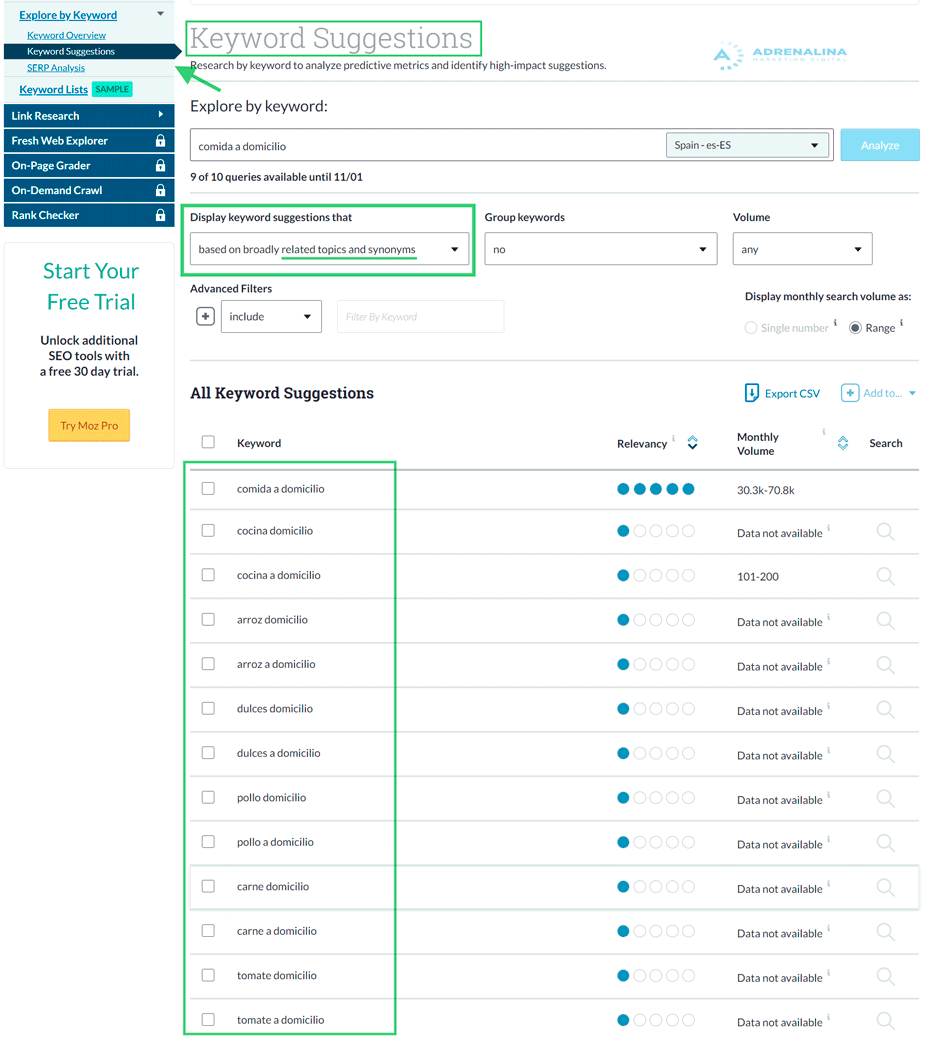Screen dimensions: 940x1041
Task: Expand the Group keywords dropdown
Action: pyautogui.click(x=600, y=248)
